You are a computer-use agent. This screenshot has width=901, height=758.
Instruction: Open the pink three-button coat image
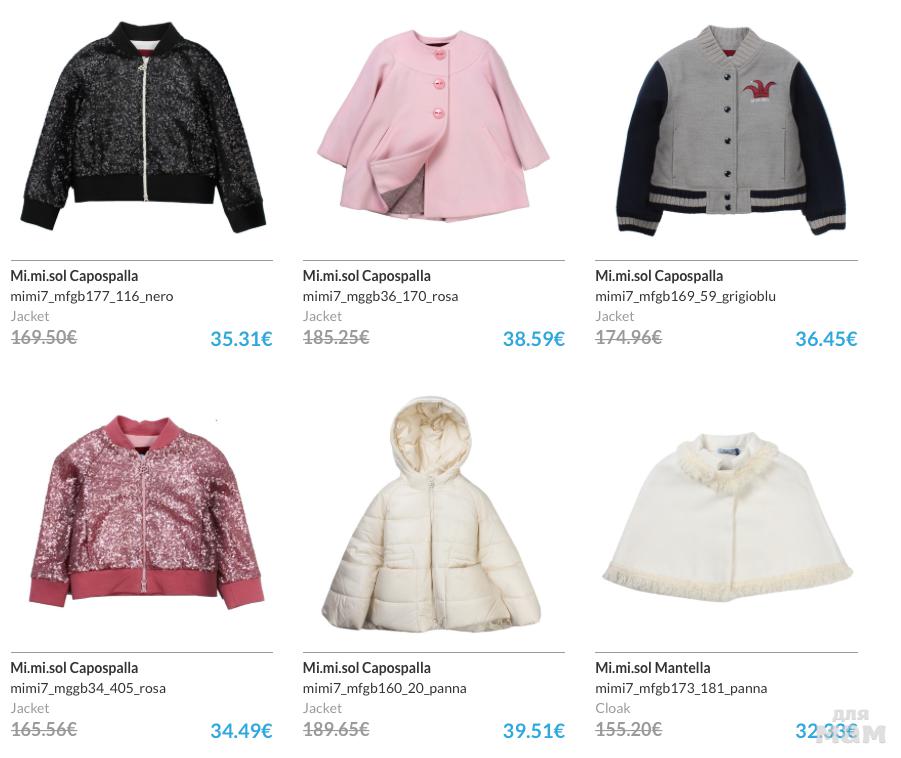click(x=434, y=126)
